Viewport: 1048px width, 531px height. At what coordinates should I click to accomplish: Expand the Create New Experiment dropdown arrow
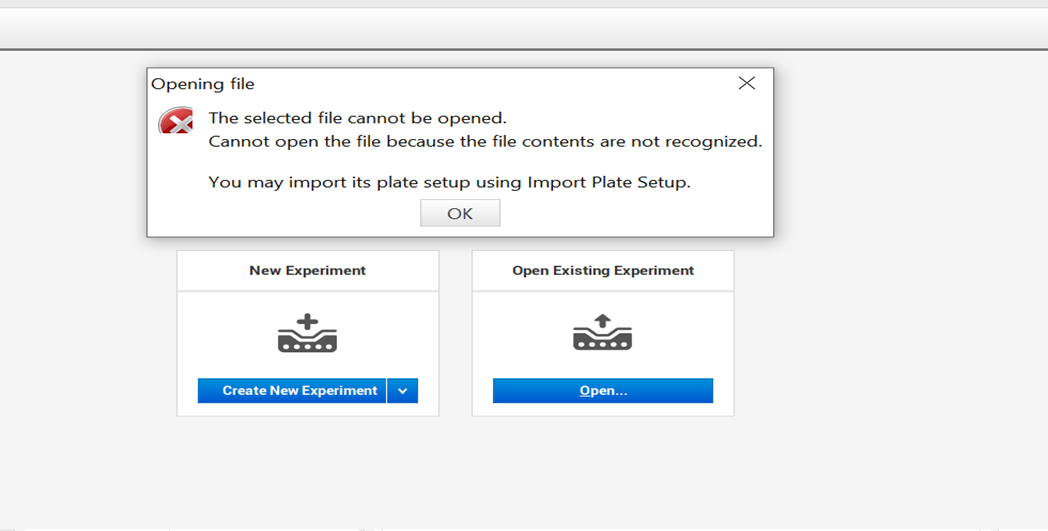point(402,391)
